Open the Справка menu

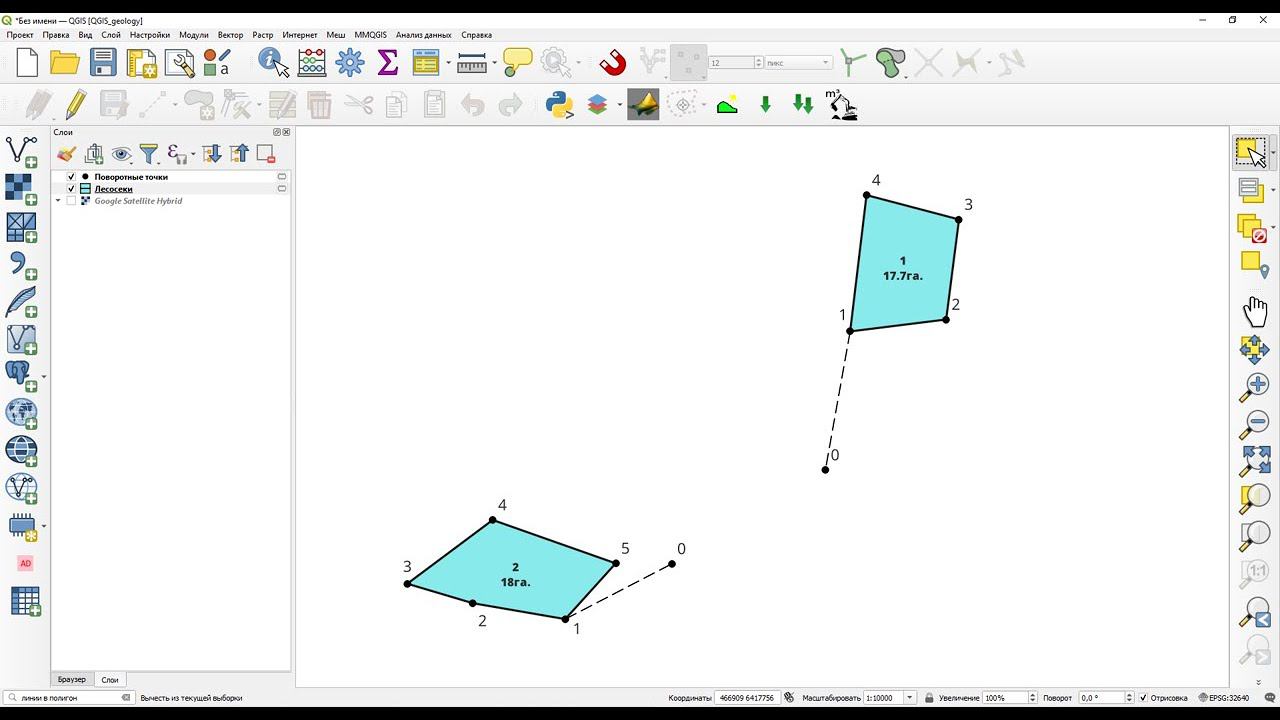(x=476, y=35)
